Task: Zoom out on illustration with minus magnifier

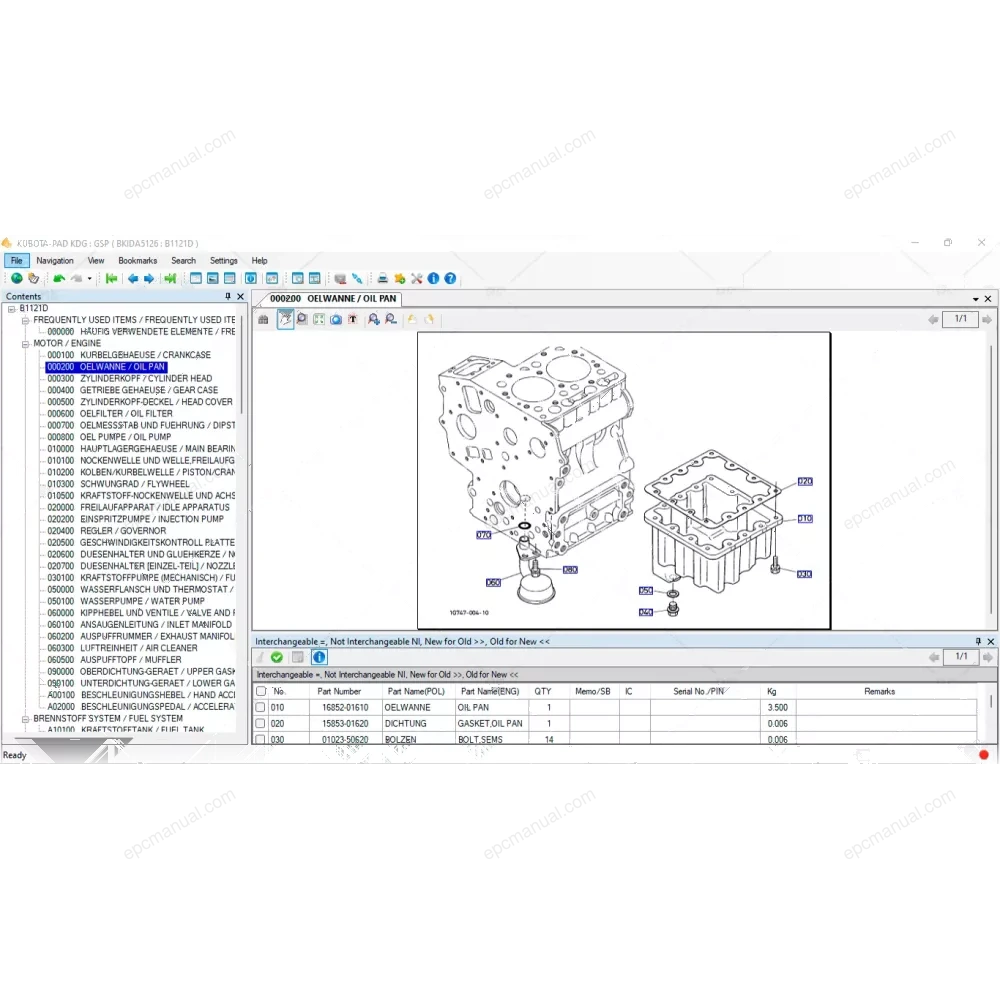Action: click(391, 320)
